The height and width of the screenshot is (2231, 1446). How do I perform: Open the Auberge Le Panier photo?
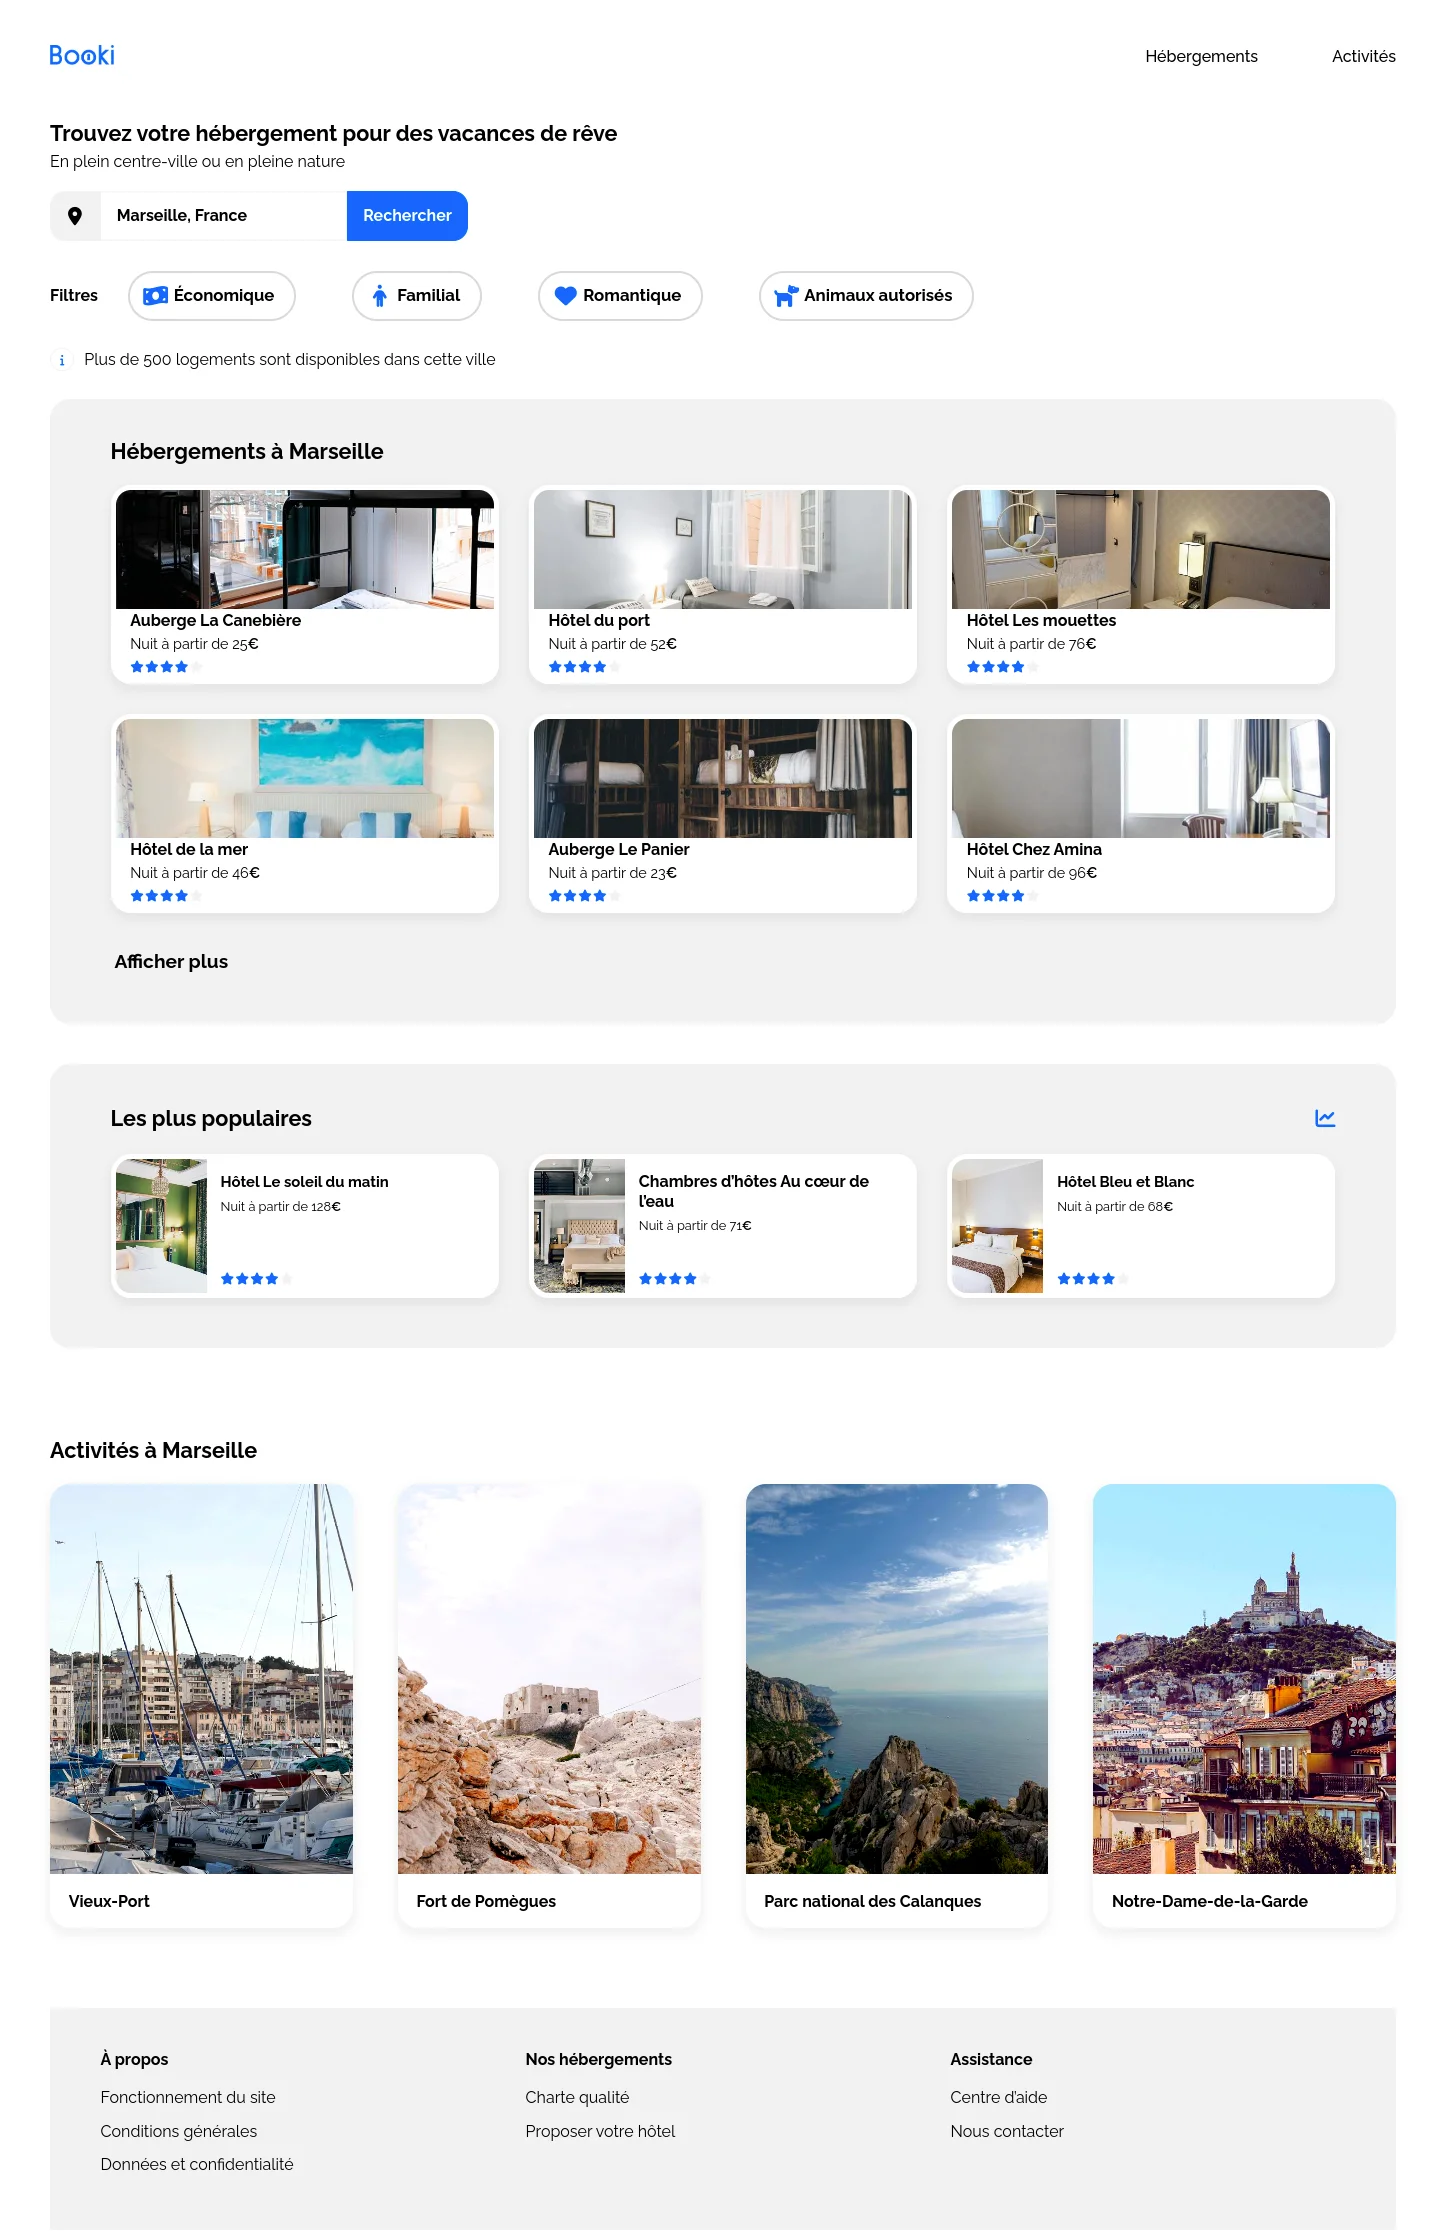coord(723,779)
